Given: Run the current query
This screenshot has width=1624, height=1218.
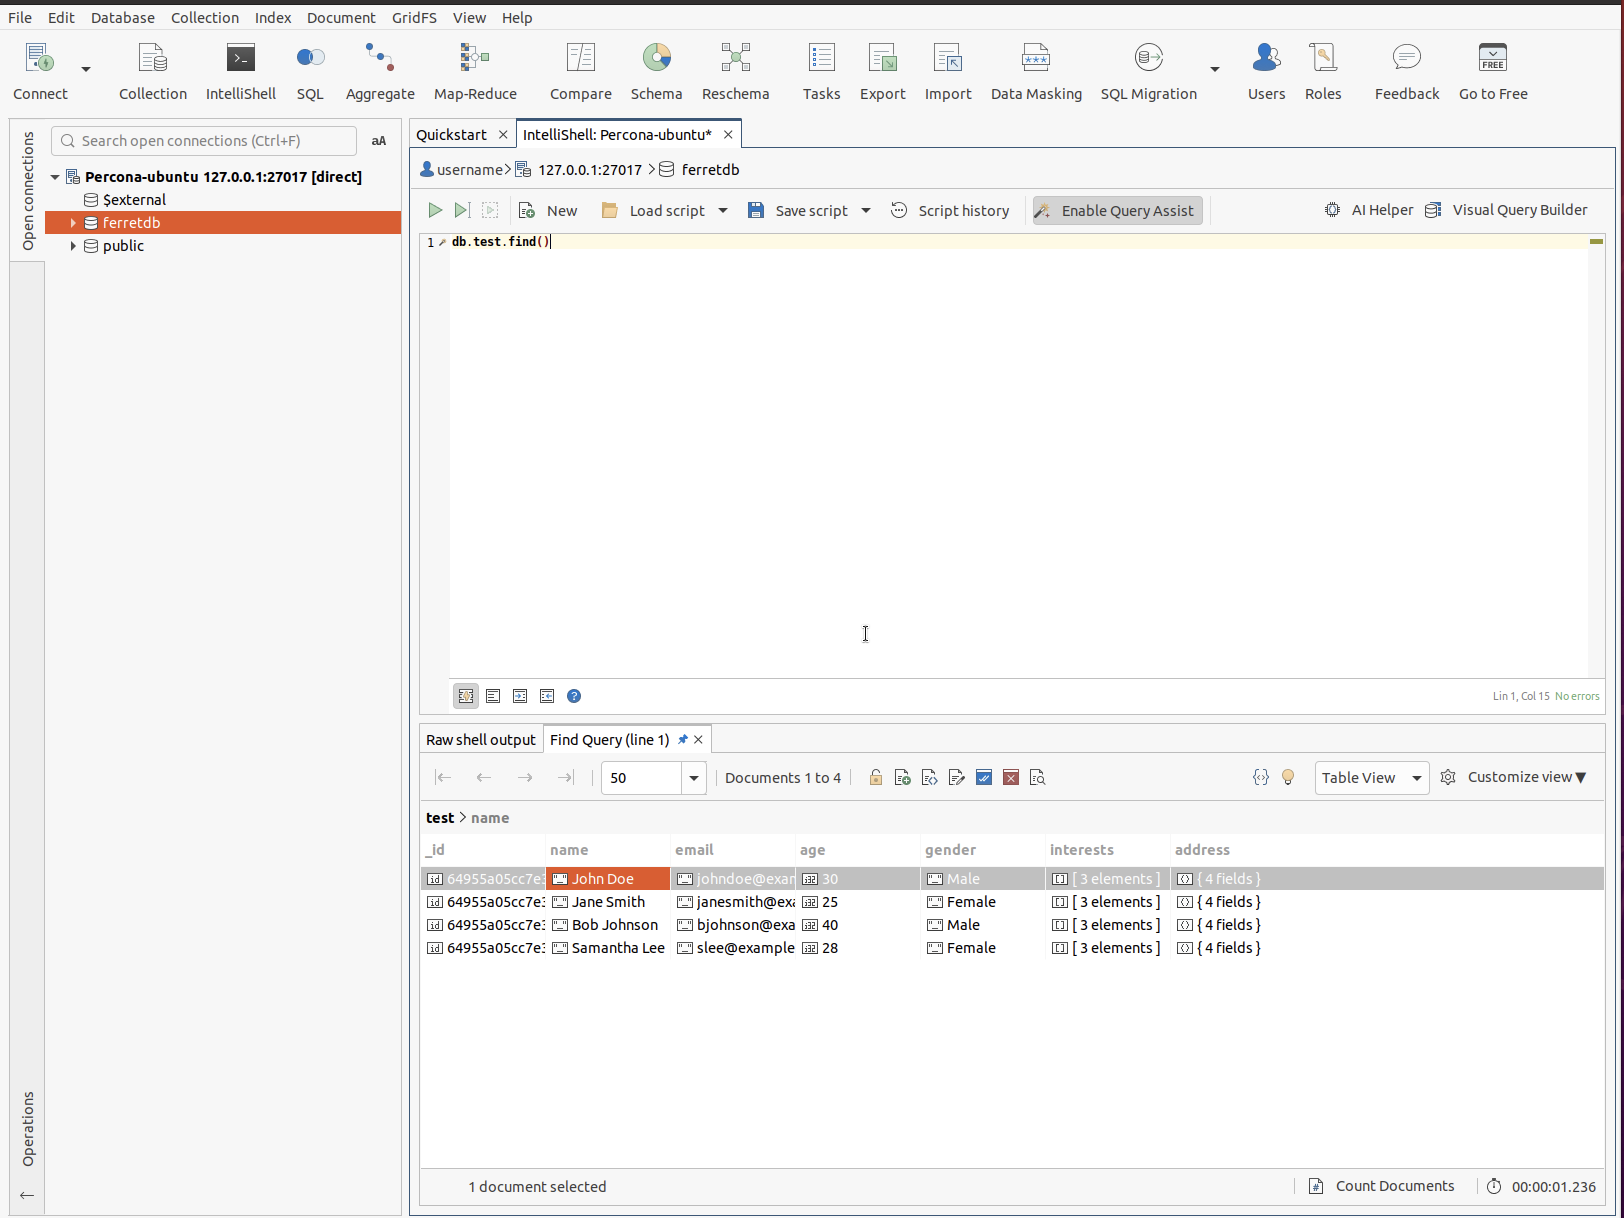Looking at the screenshot, I should pyautogui.click(x=435, y=210).
